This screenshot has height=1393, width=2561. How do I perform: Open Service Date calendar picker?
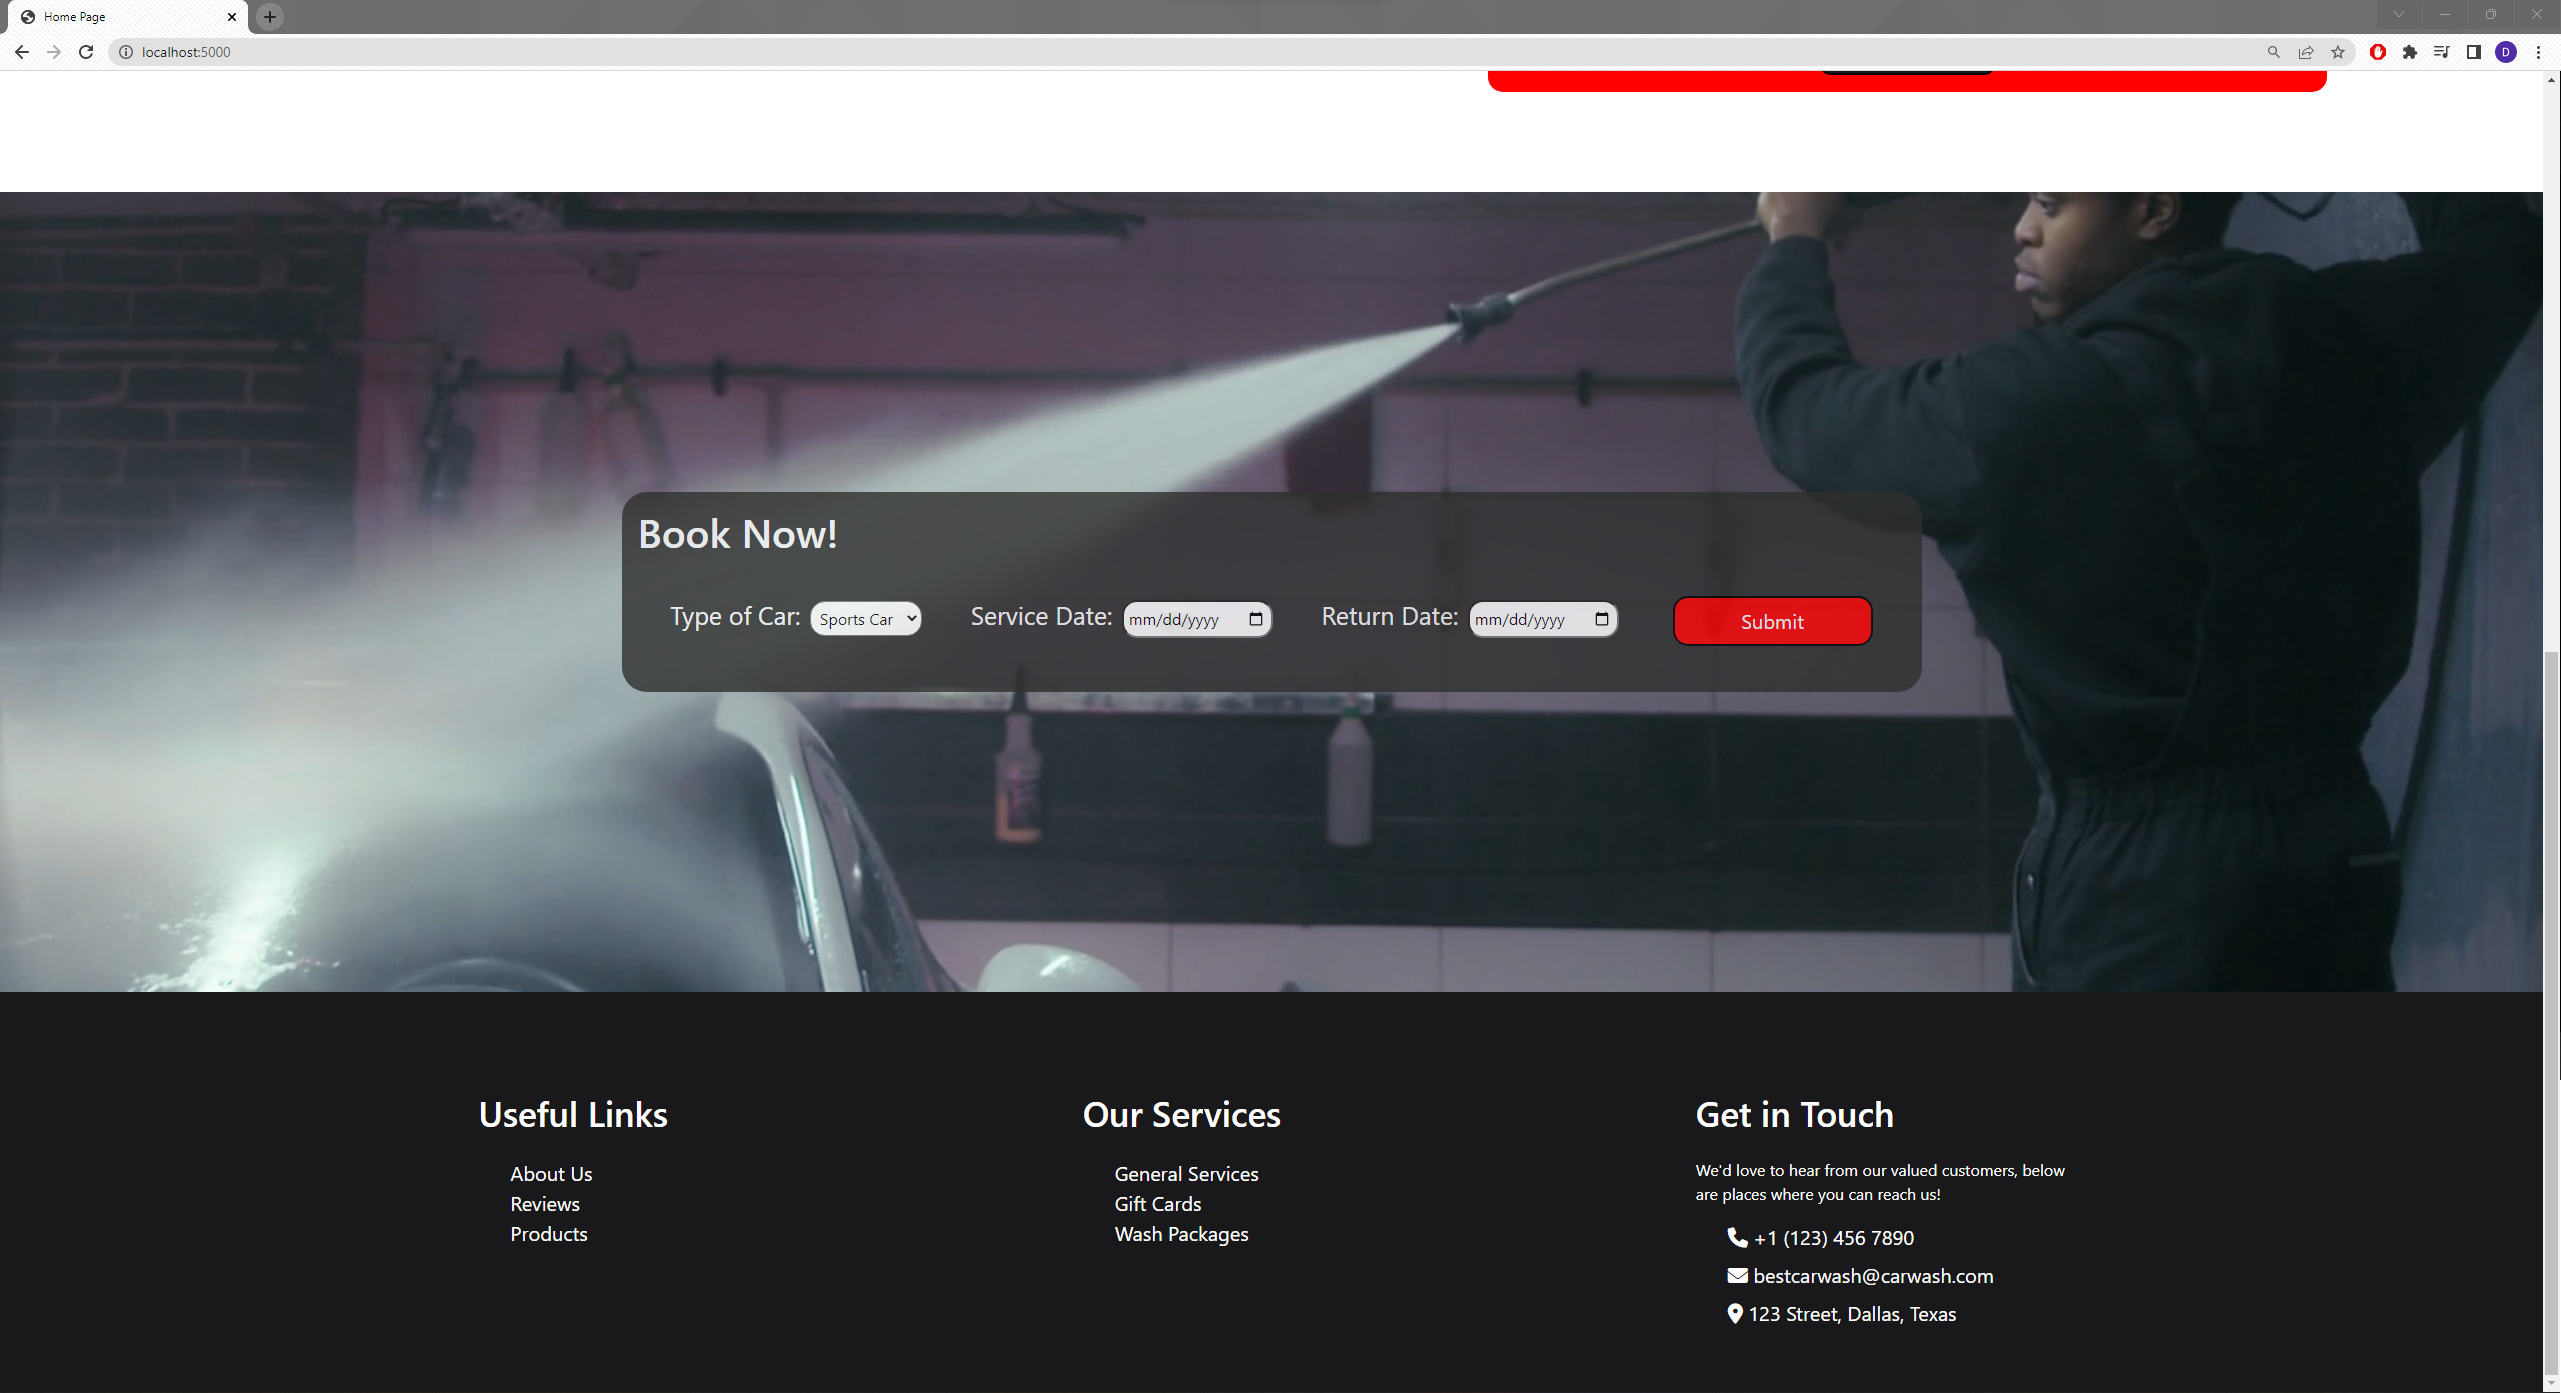(x=1256, y=619)
